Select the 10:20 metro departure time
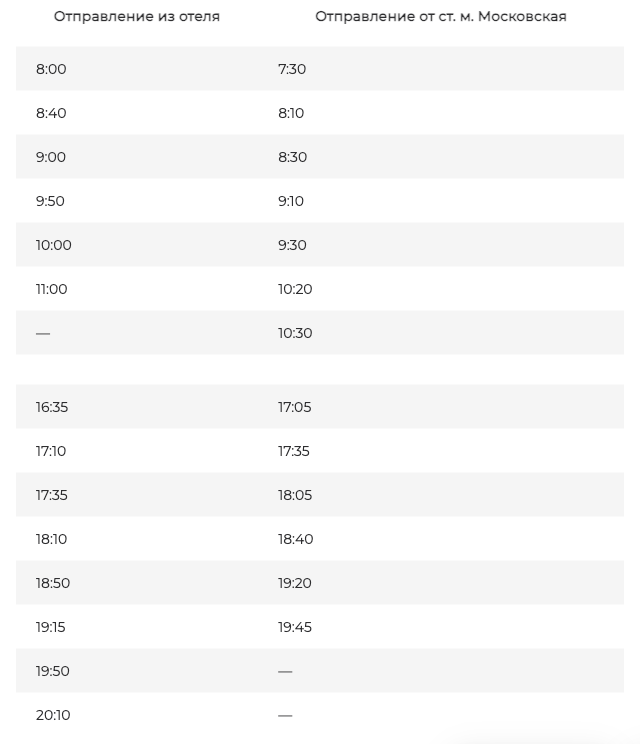 point(295,289)
